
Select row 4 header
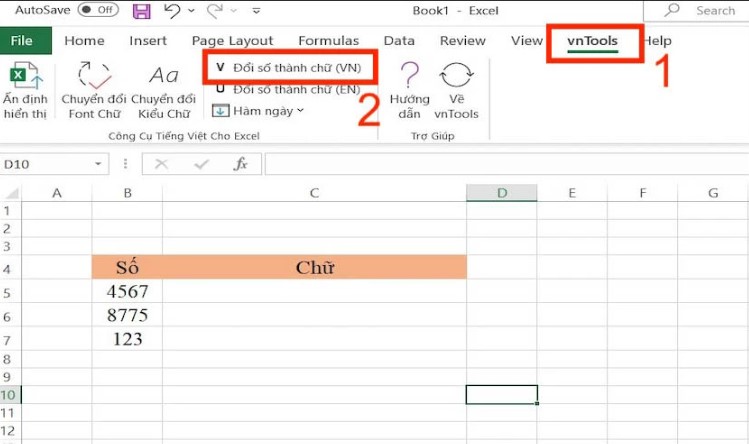[x=11, y=268]
